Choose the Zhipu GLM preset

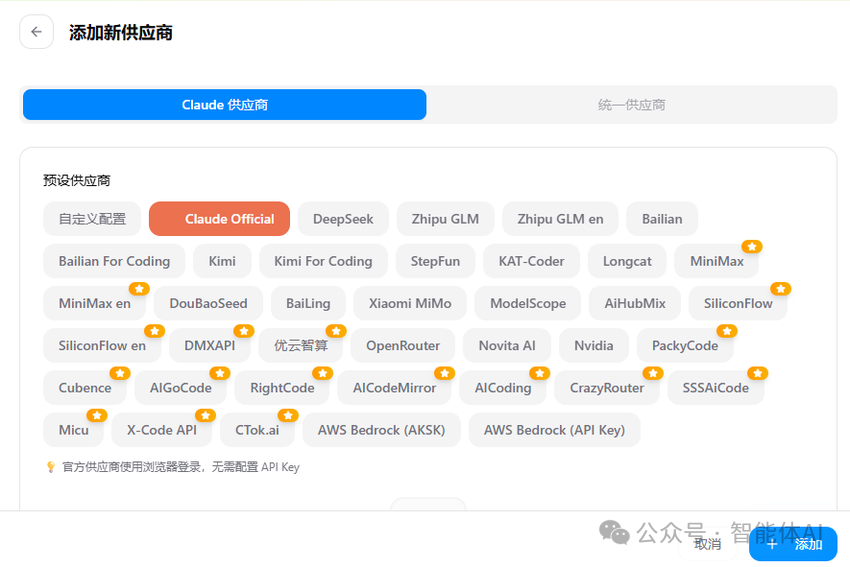click(445, 219)
